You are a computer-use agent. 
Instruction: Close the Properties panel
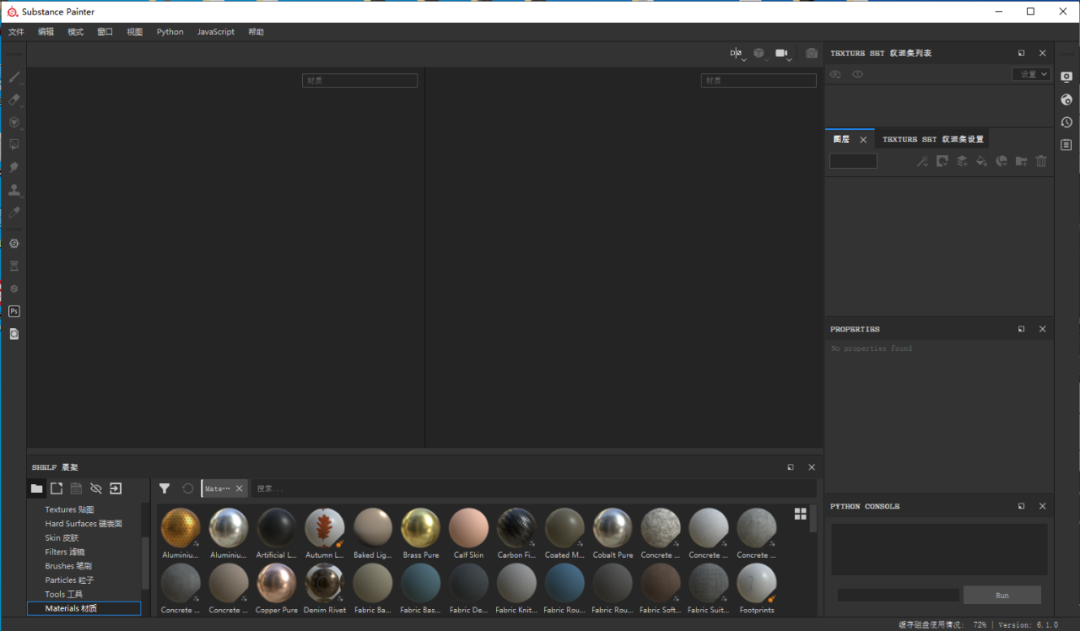click(1042, 329)
